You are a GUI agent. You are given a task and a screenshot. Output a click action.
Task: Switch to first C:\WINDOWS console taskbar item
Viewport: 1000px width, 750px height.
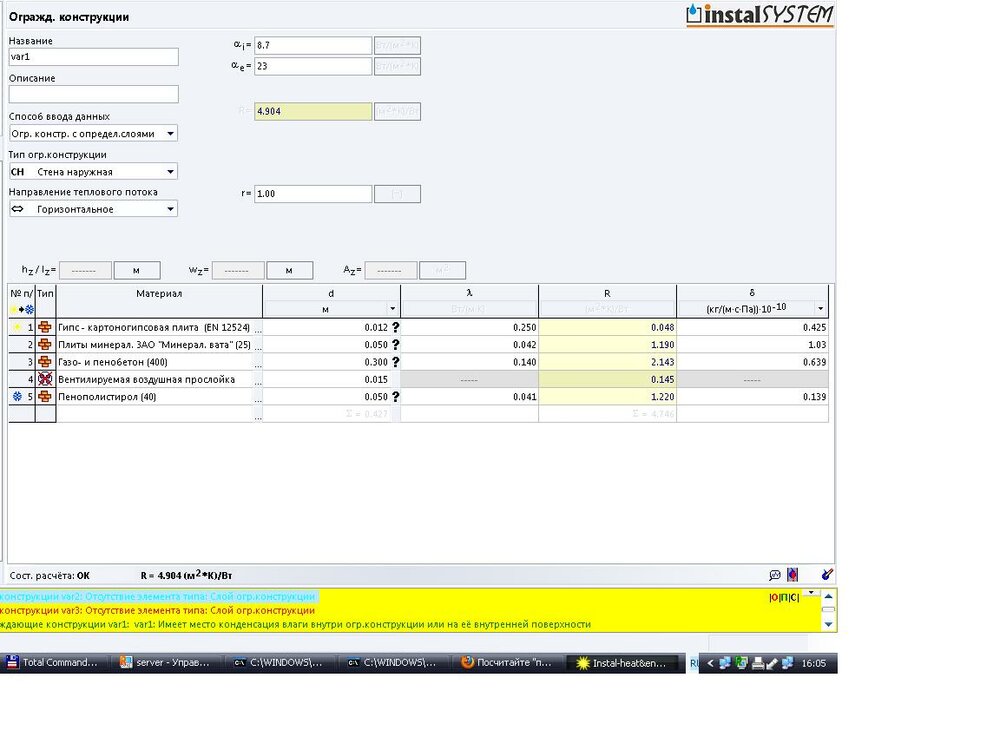pyautogui.click(x=279, y=663)
